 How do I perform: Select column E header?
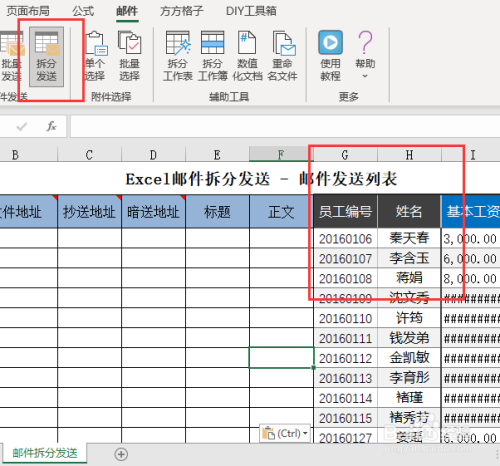click(217, 155)
